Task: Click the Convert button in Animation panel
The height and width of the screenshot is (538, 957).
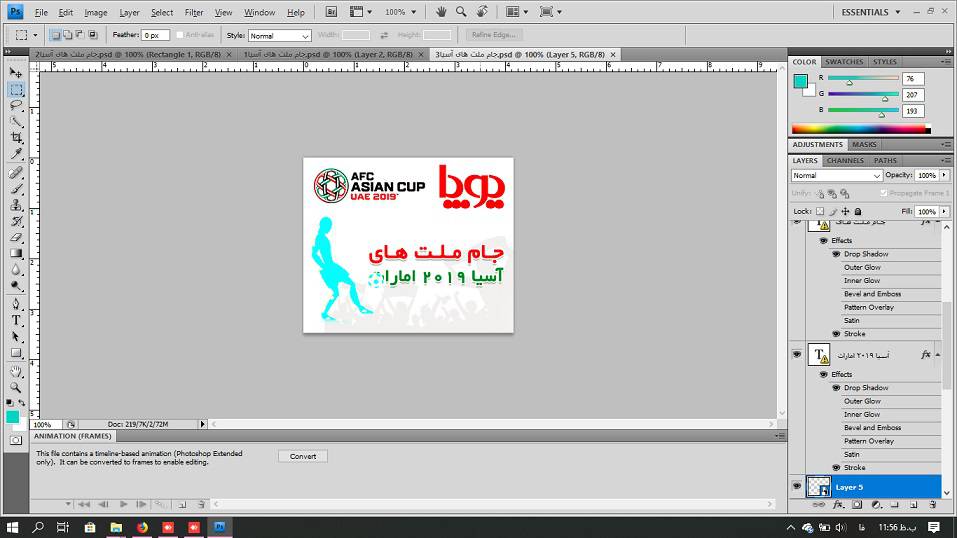Action: pyautogui.click(x=303, y=456)
